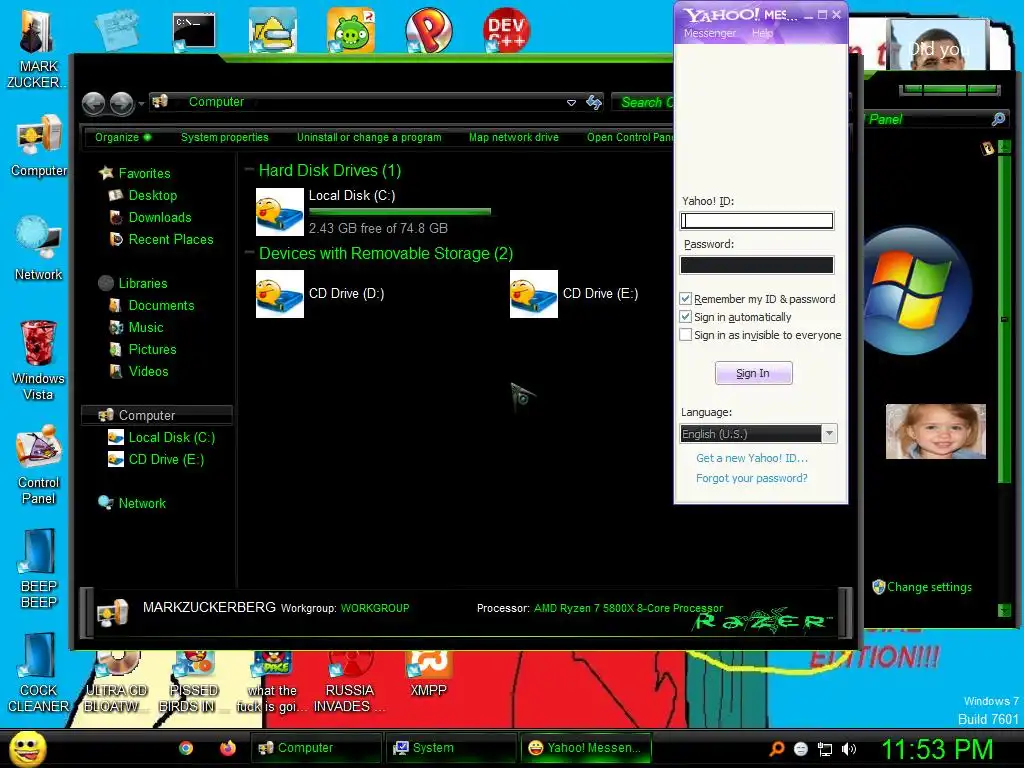Click Uninstall or change a program

pyautogui.click(x=369, y=137)
